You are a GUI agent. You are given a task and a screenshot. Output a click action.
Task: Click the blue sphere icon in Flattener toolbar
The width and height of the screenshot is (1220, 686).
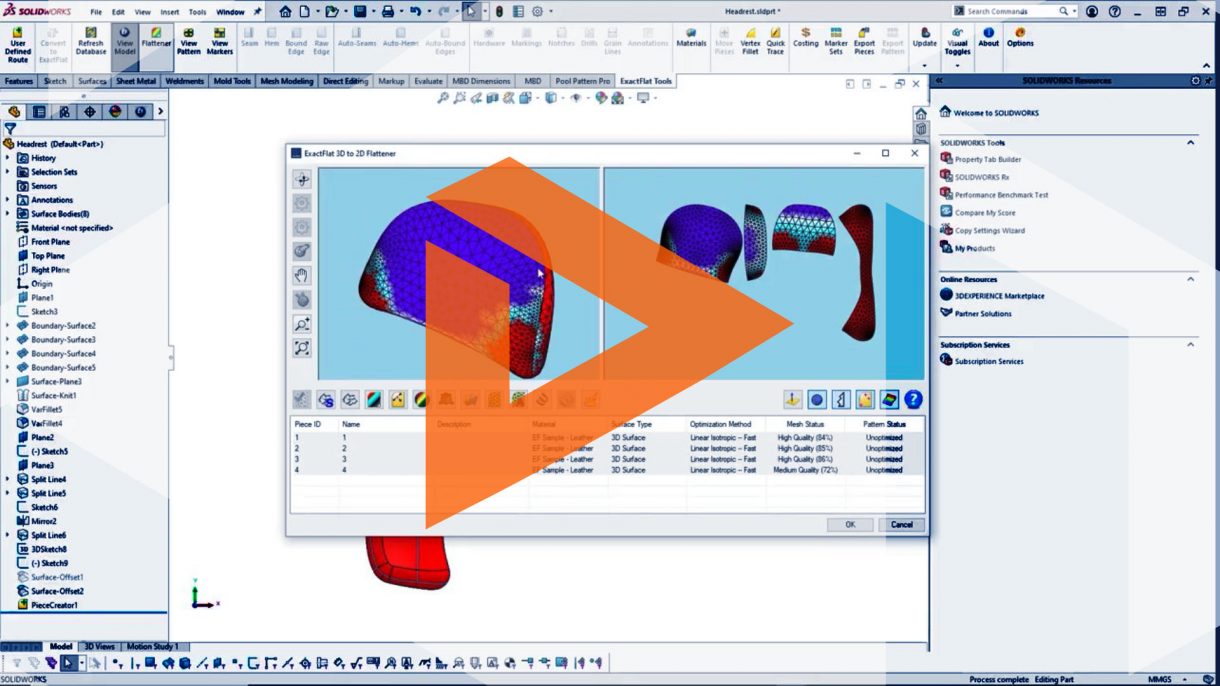coord(817,399)
